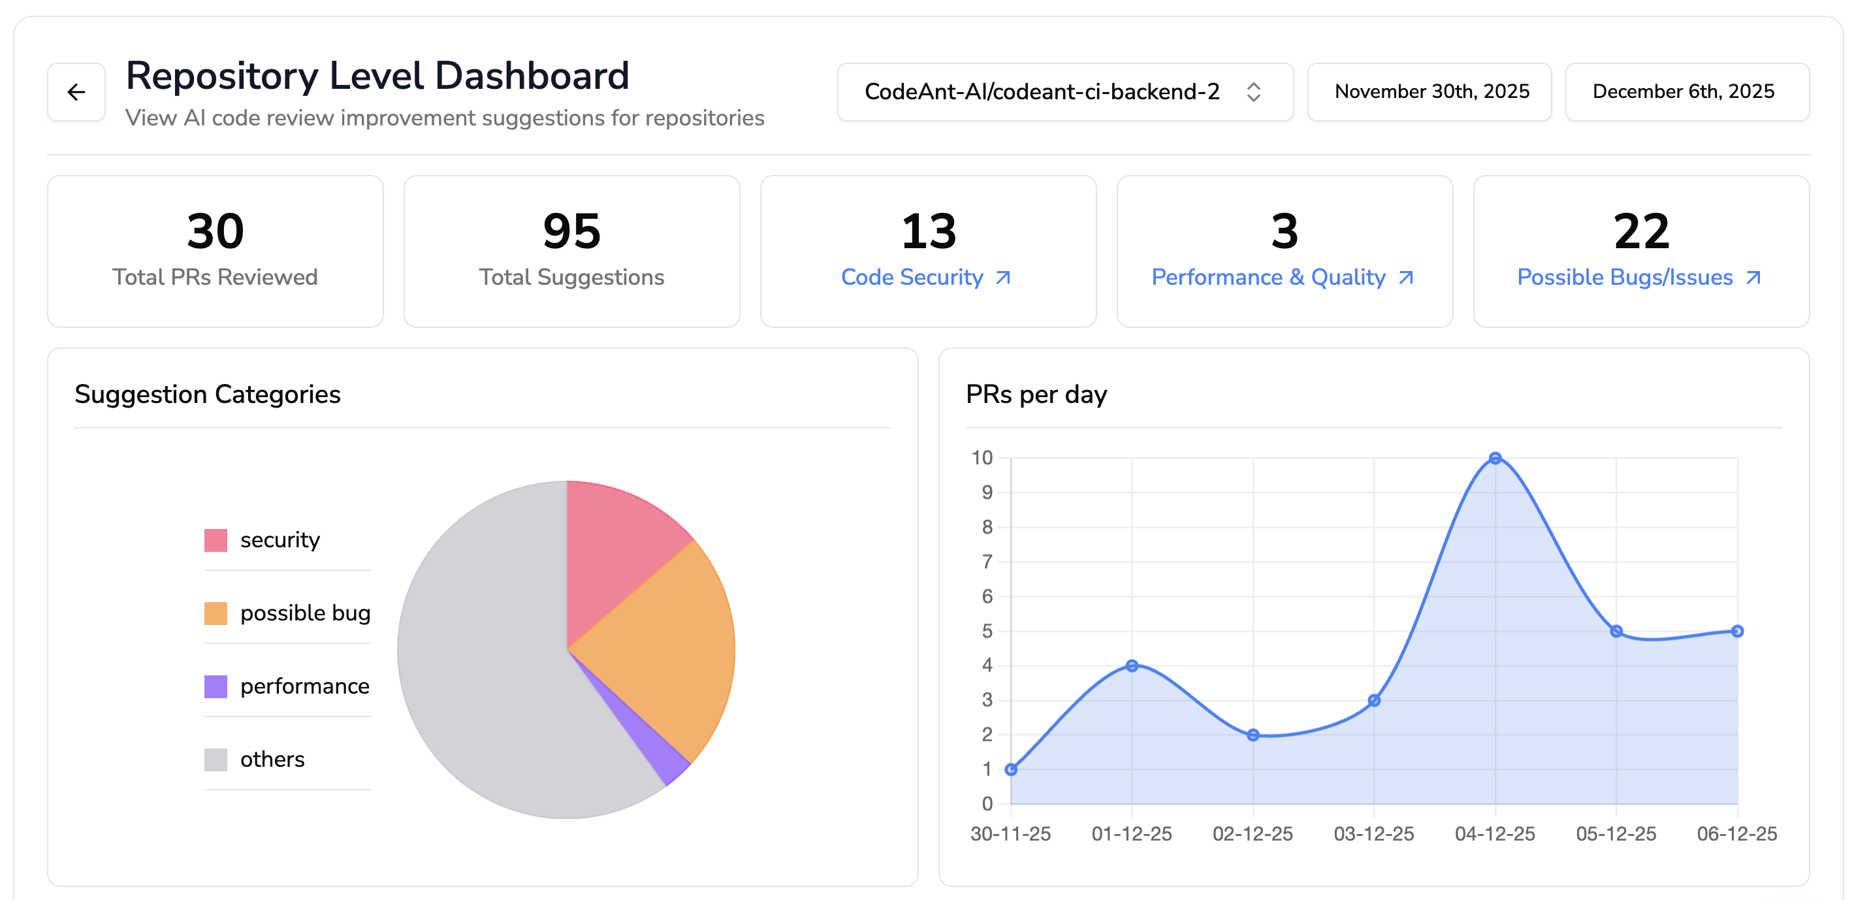Click the Possible Bugs/Issues arrow icon

pos(1753,278)
